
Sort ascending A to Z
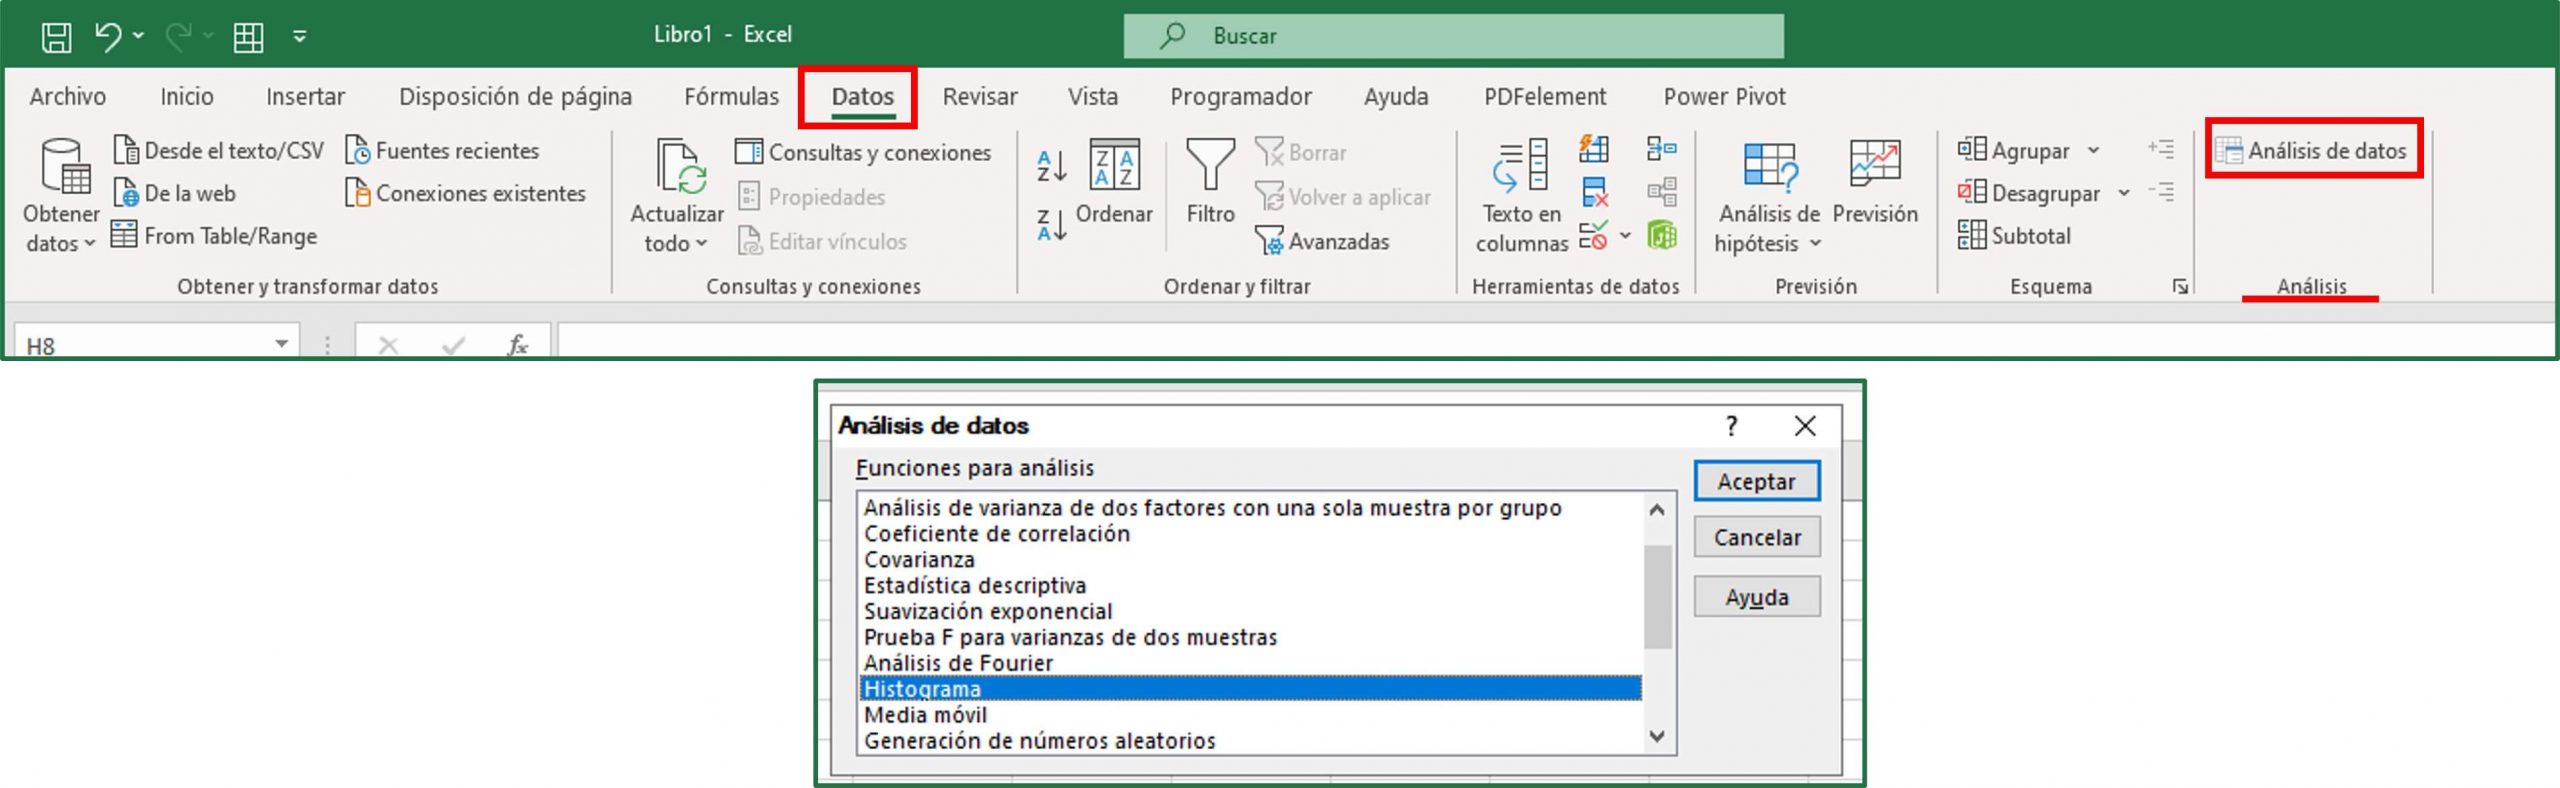click(x=1052, y=166)
